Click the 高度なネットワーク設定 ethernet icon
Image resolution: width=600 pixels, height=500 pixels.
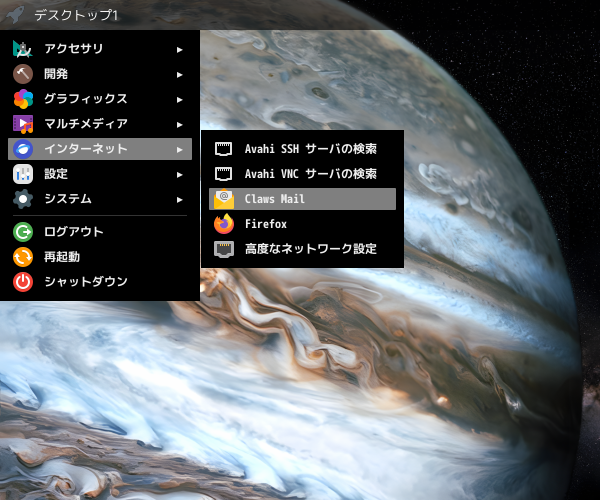[x=224, y=249]
